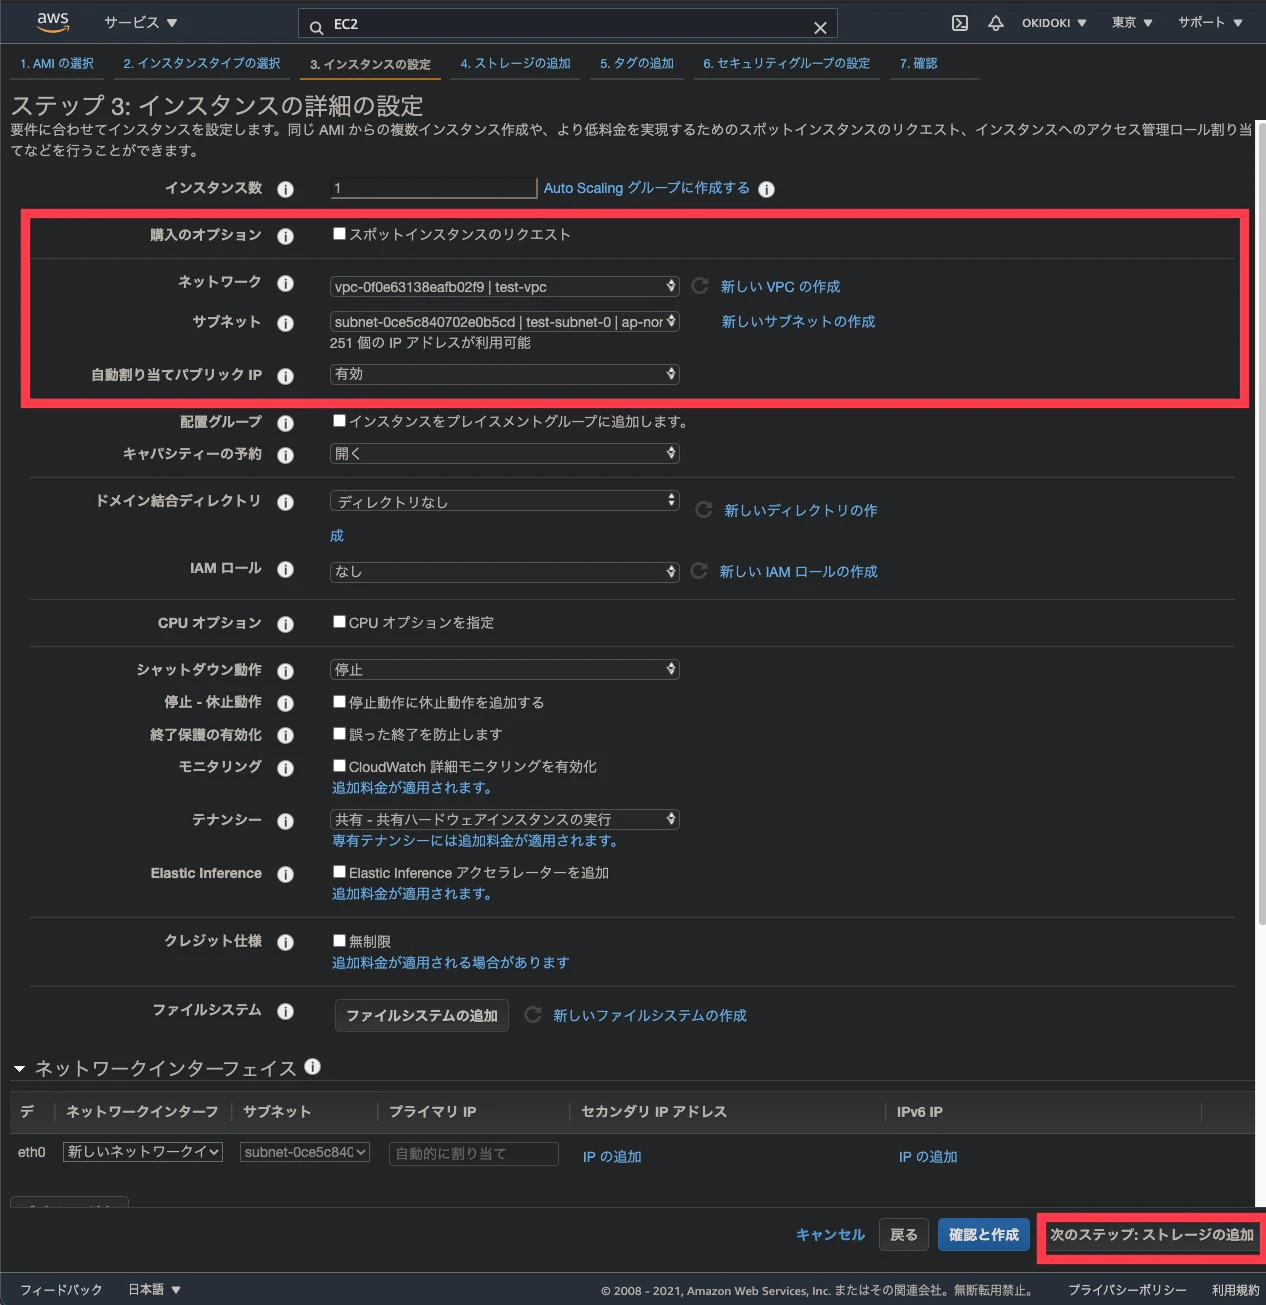Show info for 購入のオプション
The width and height of the screenshot is (1266, 1305).
click(x=285, y=236)
